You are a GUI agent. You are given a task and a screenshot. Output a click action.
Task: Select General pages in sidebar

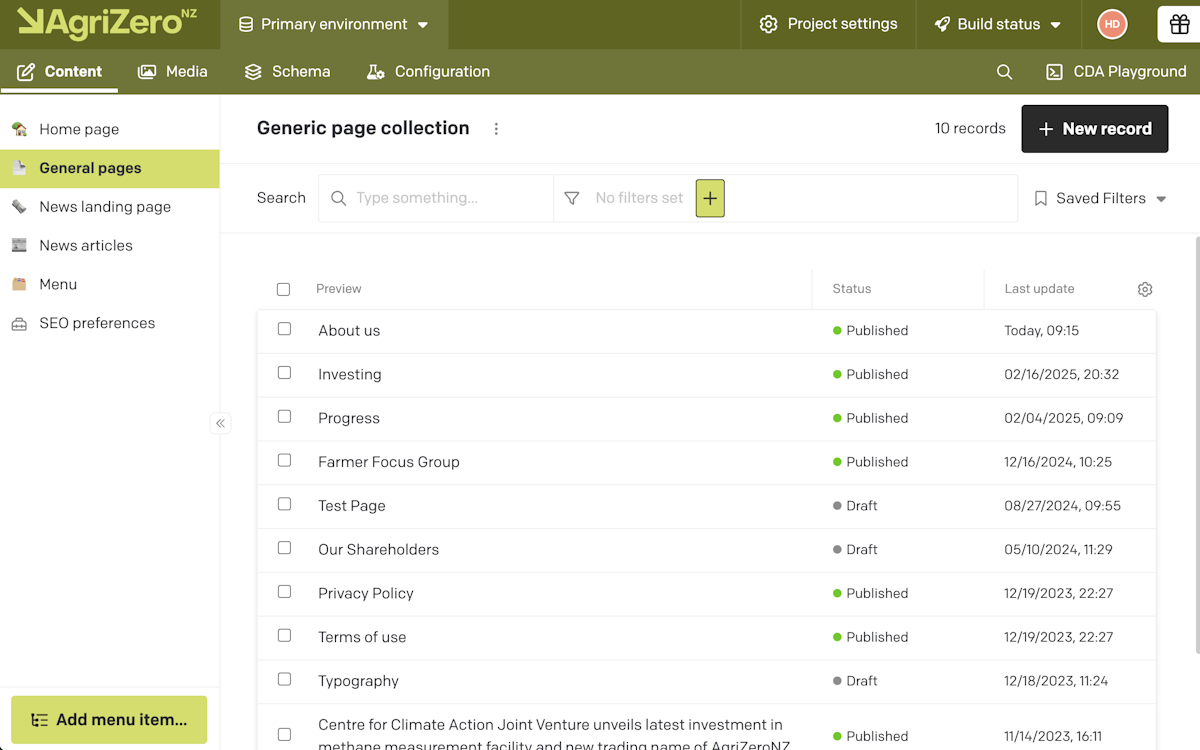110,168
